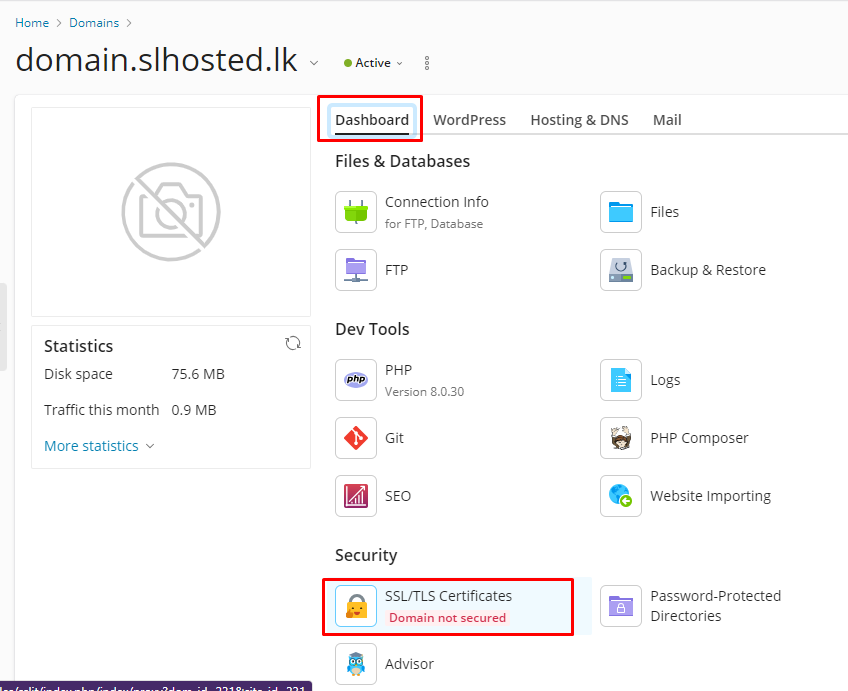Viewport: 848px width, 691px height.
Task: Expand the More statistics section
Action: point(99,446)
